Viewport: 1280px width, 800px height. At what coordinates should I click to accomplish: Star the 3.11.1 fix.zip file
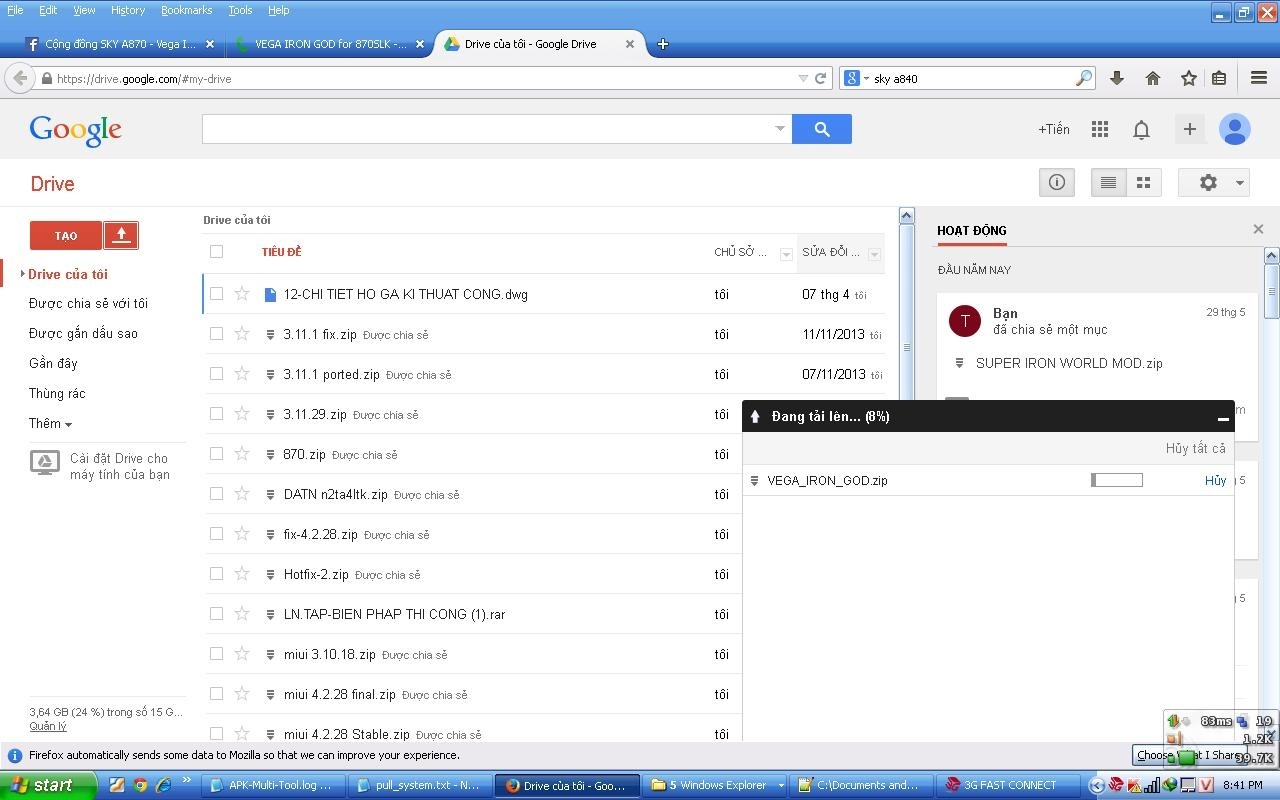pos(242,334)
